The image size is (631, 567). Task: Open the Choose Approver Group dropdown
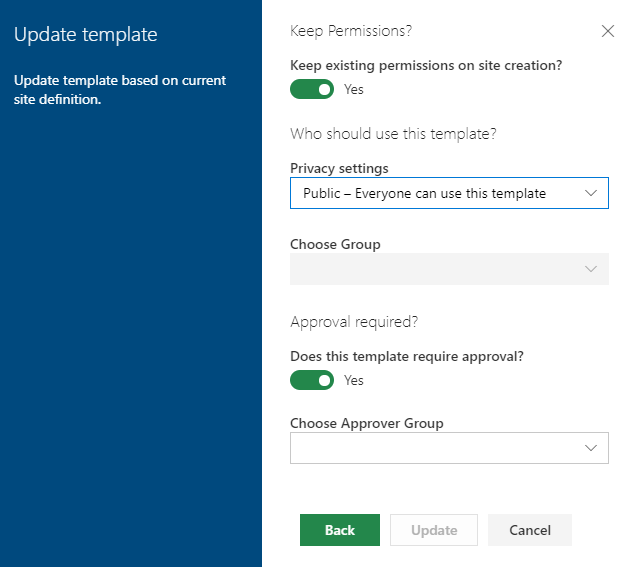coord(449,448)
